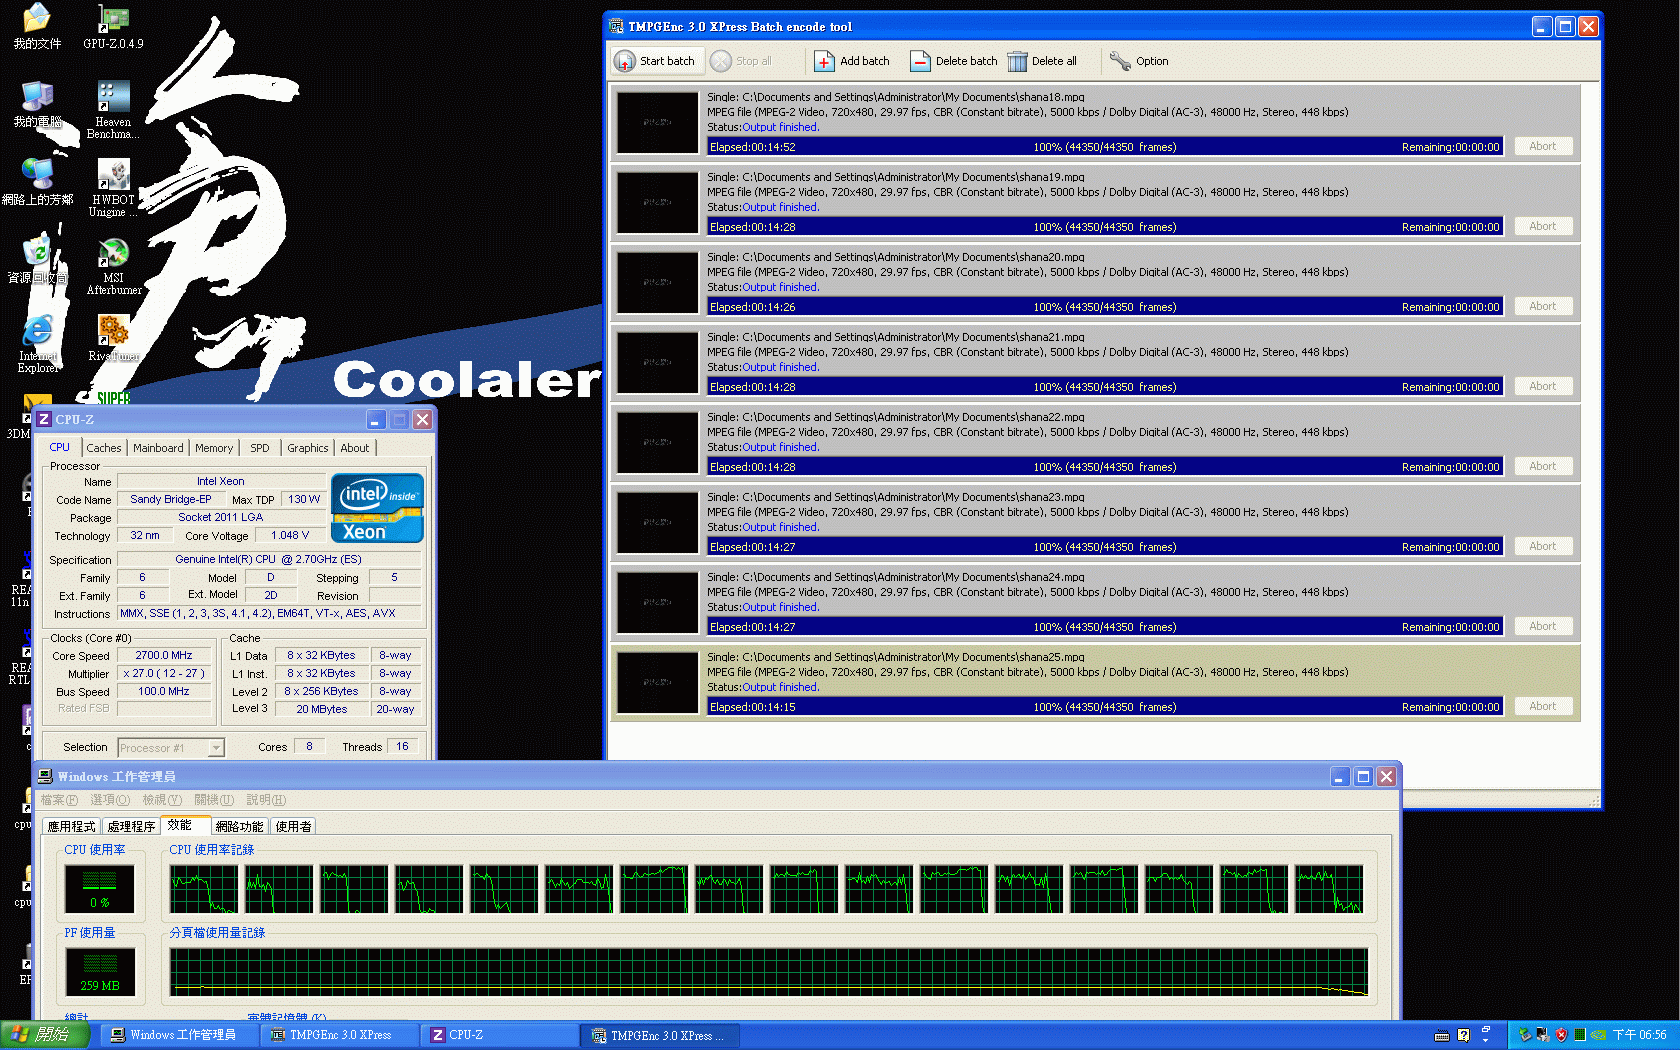1680x1050 pixels.
Task: Click the page file usage history graph
Action: coord(768,972)
